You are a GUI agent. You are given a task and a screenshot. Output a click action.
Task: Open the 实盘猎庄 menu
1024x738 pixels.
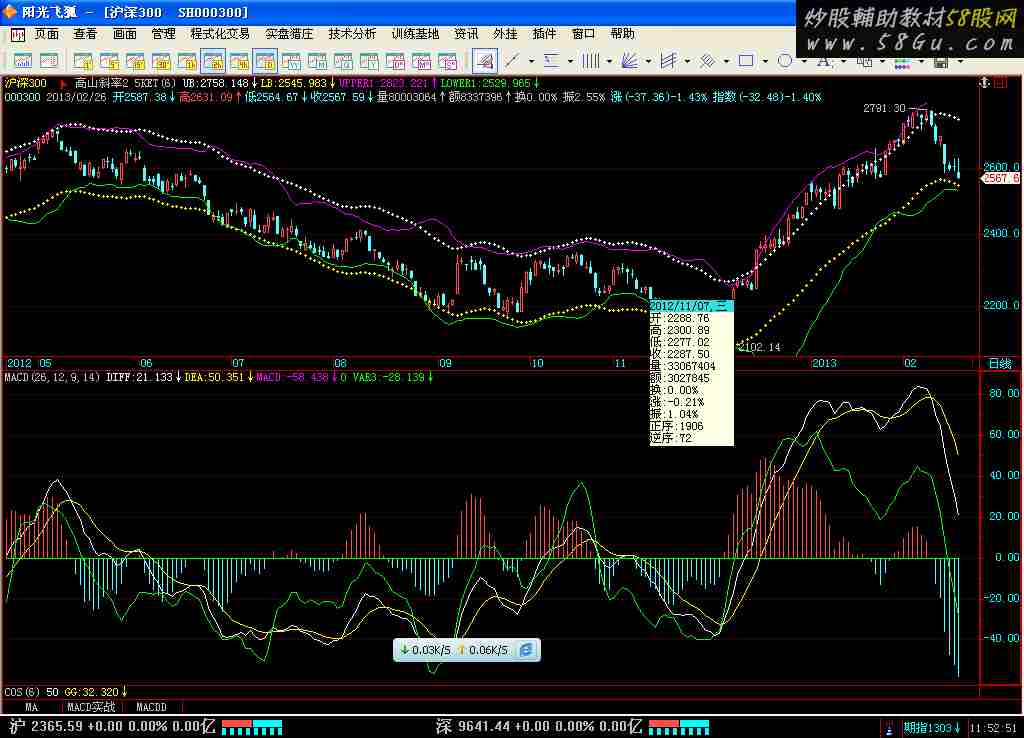[289, 33]
